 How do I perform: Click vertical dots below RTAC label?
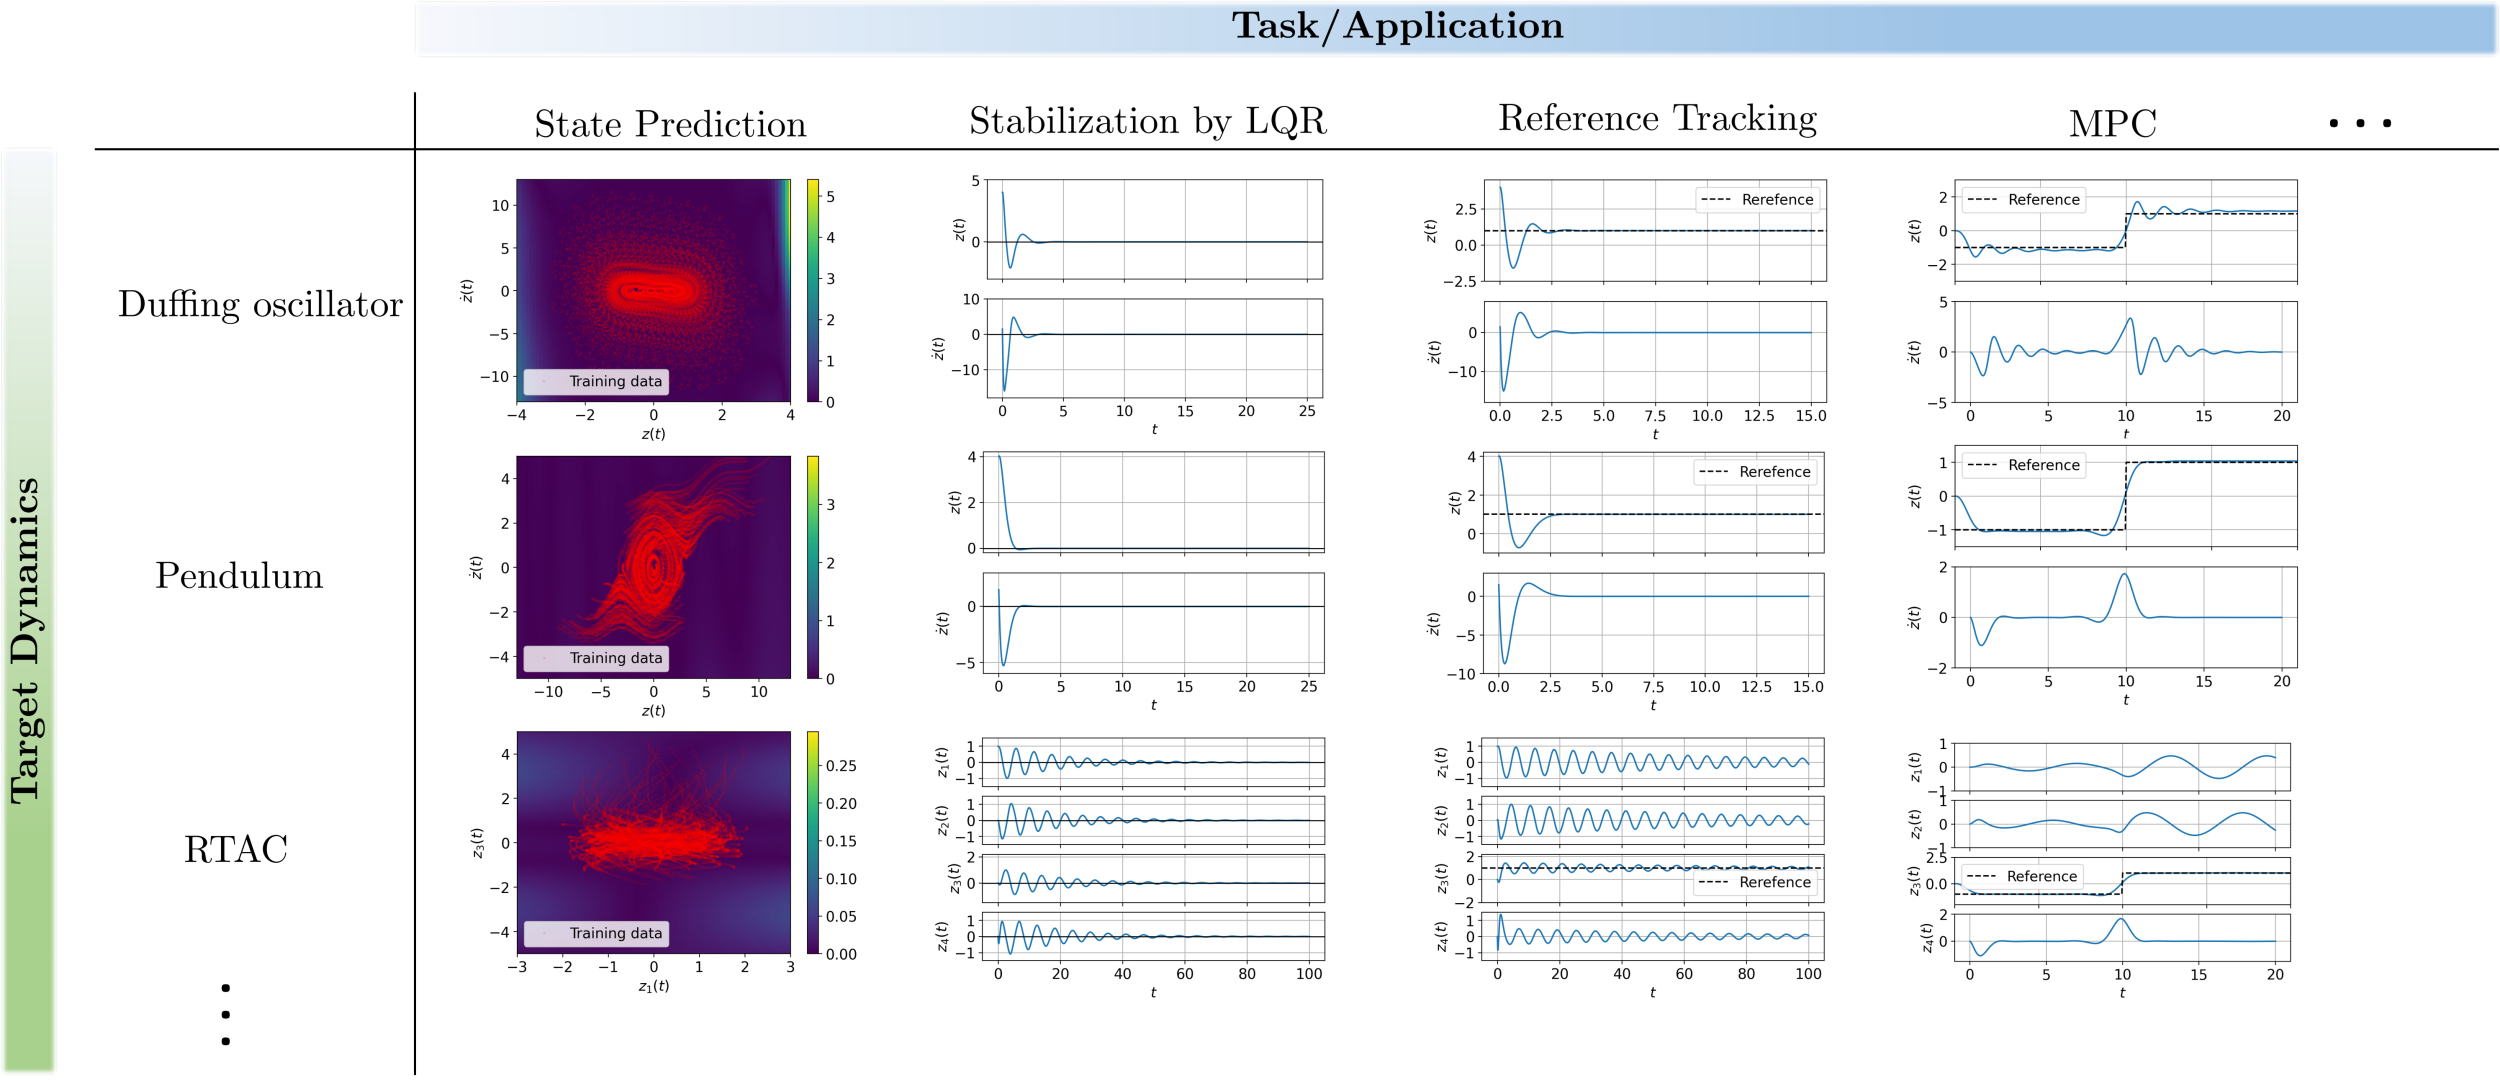pos(225,1014)
